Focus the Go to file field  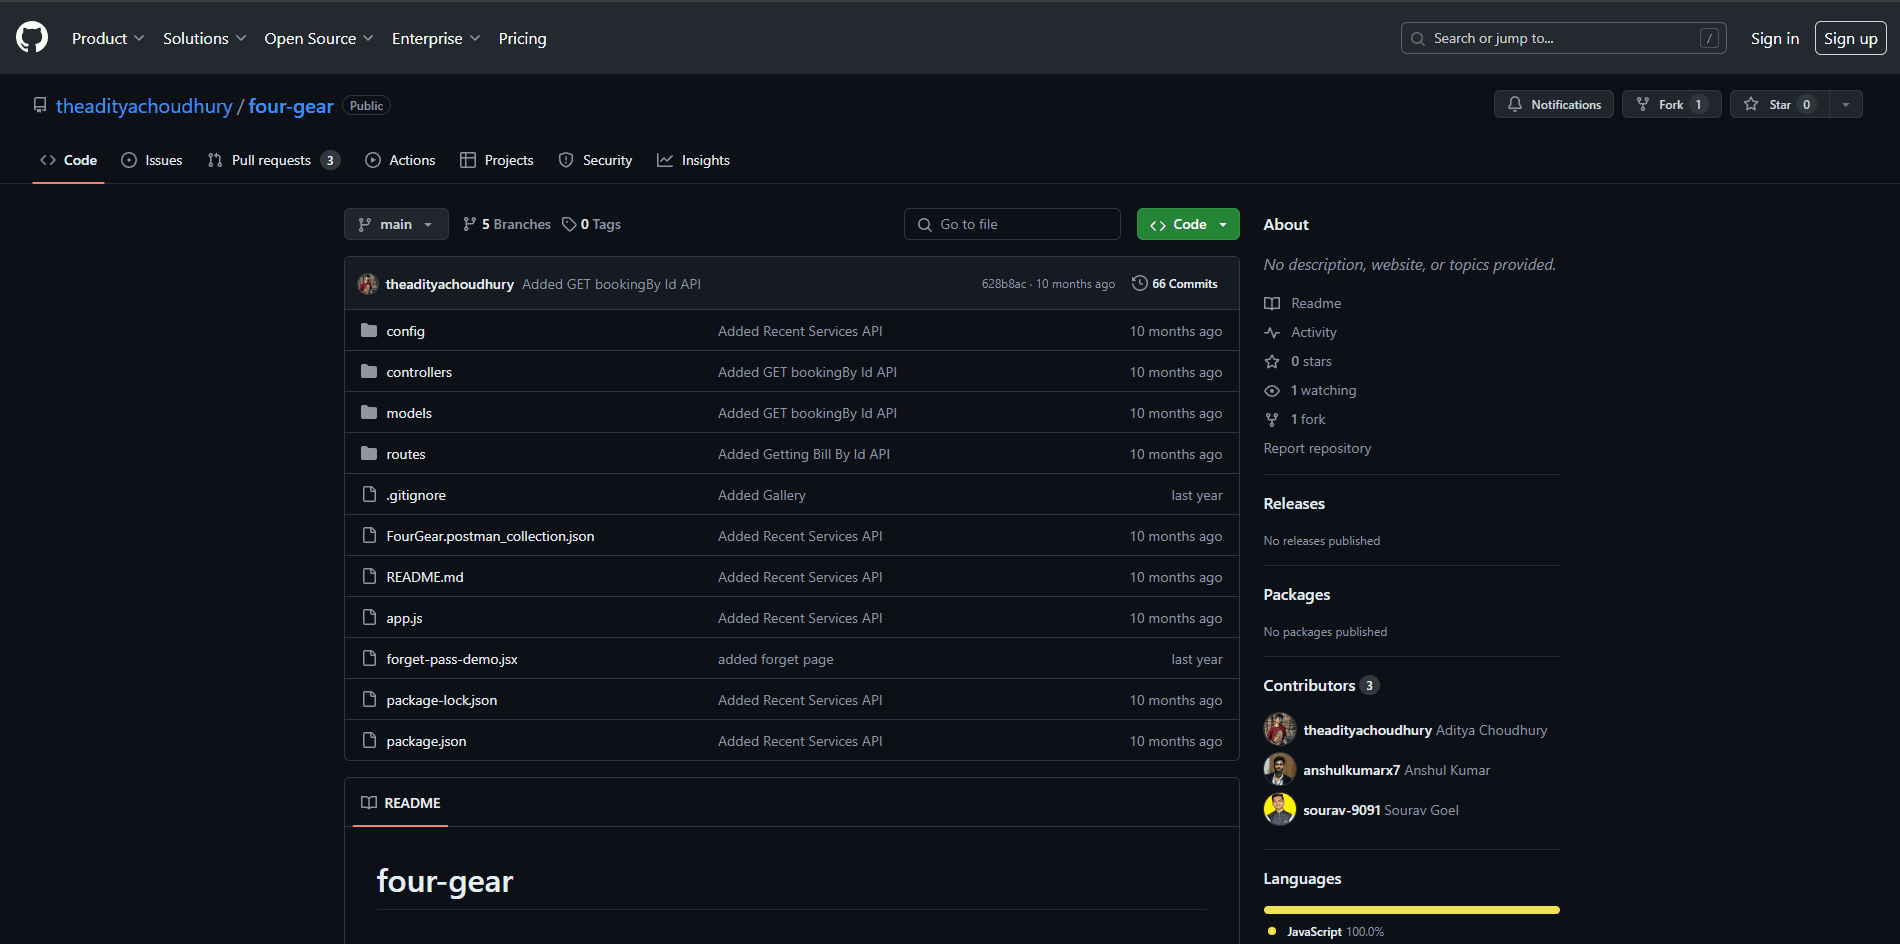point(1012,224)
